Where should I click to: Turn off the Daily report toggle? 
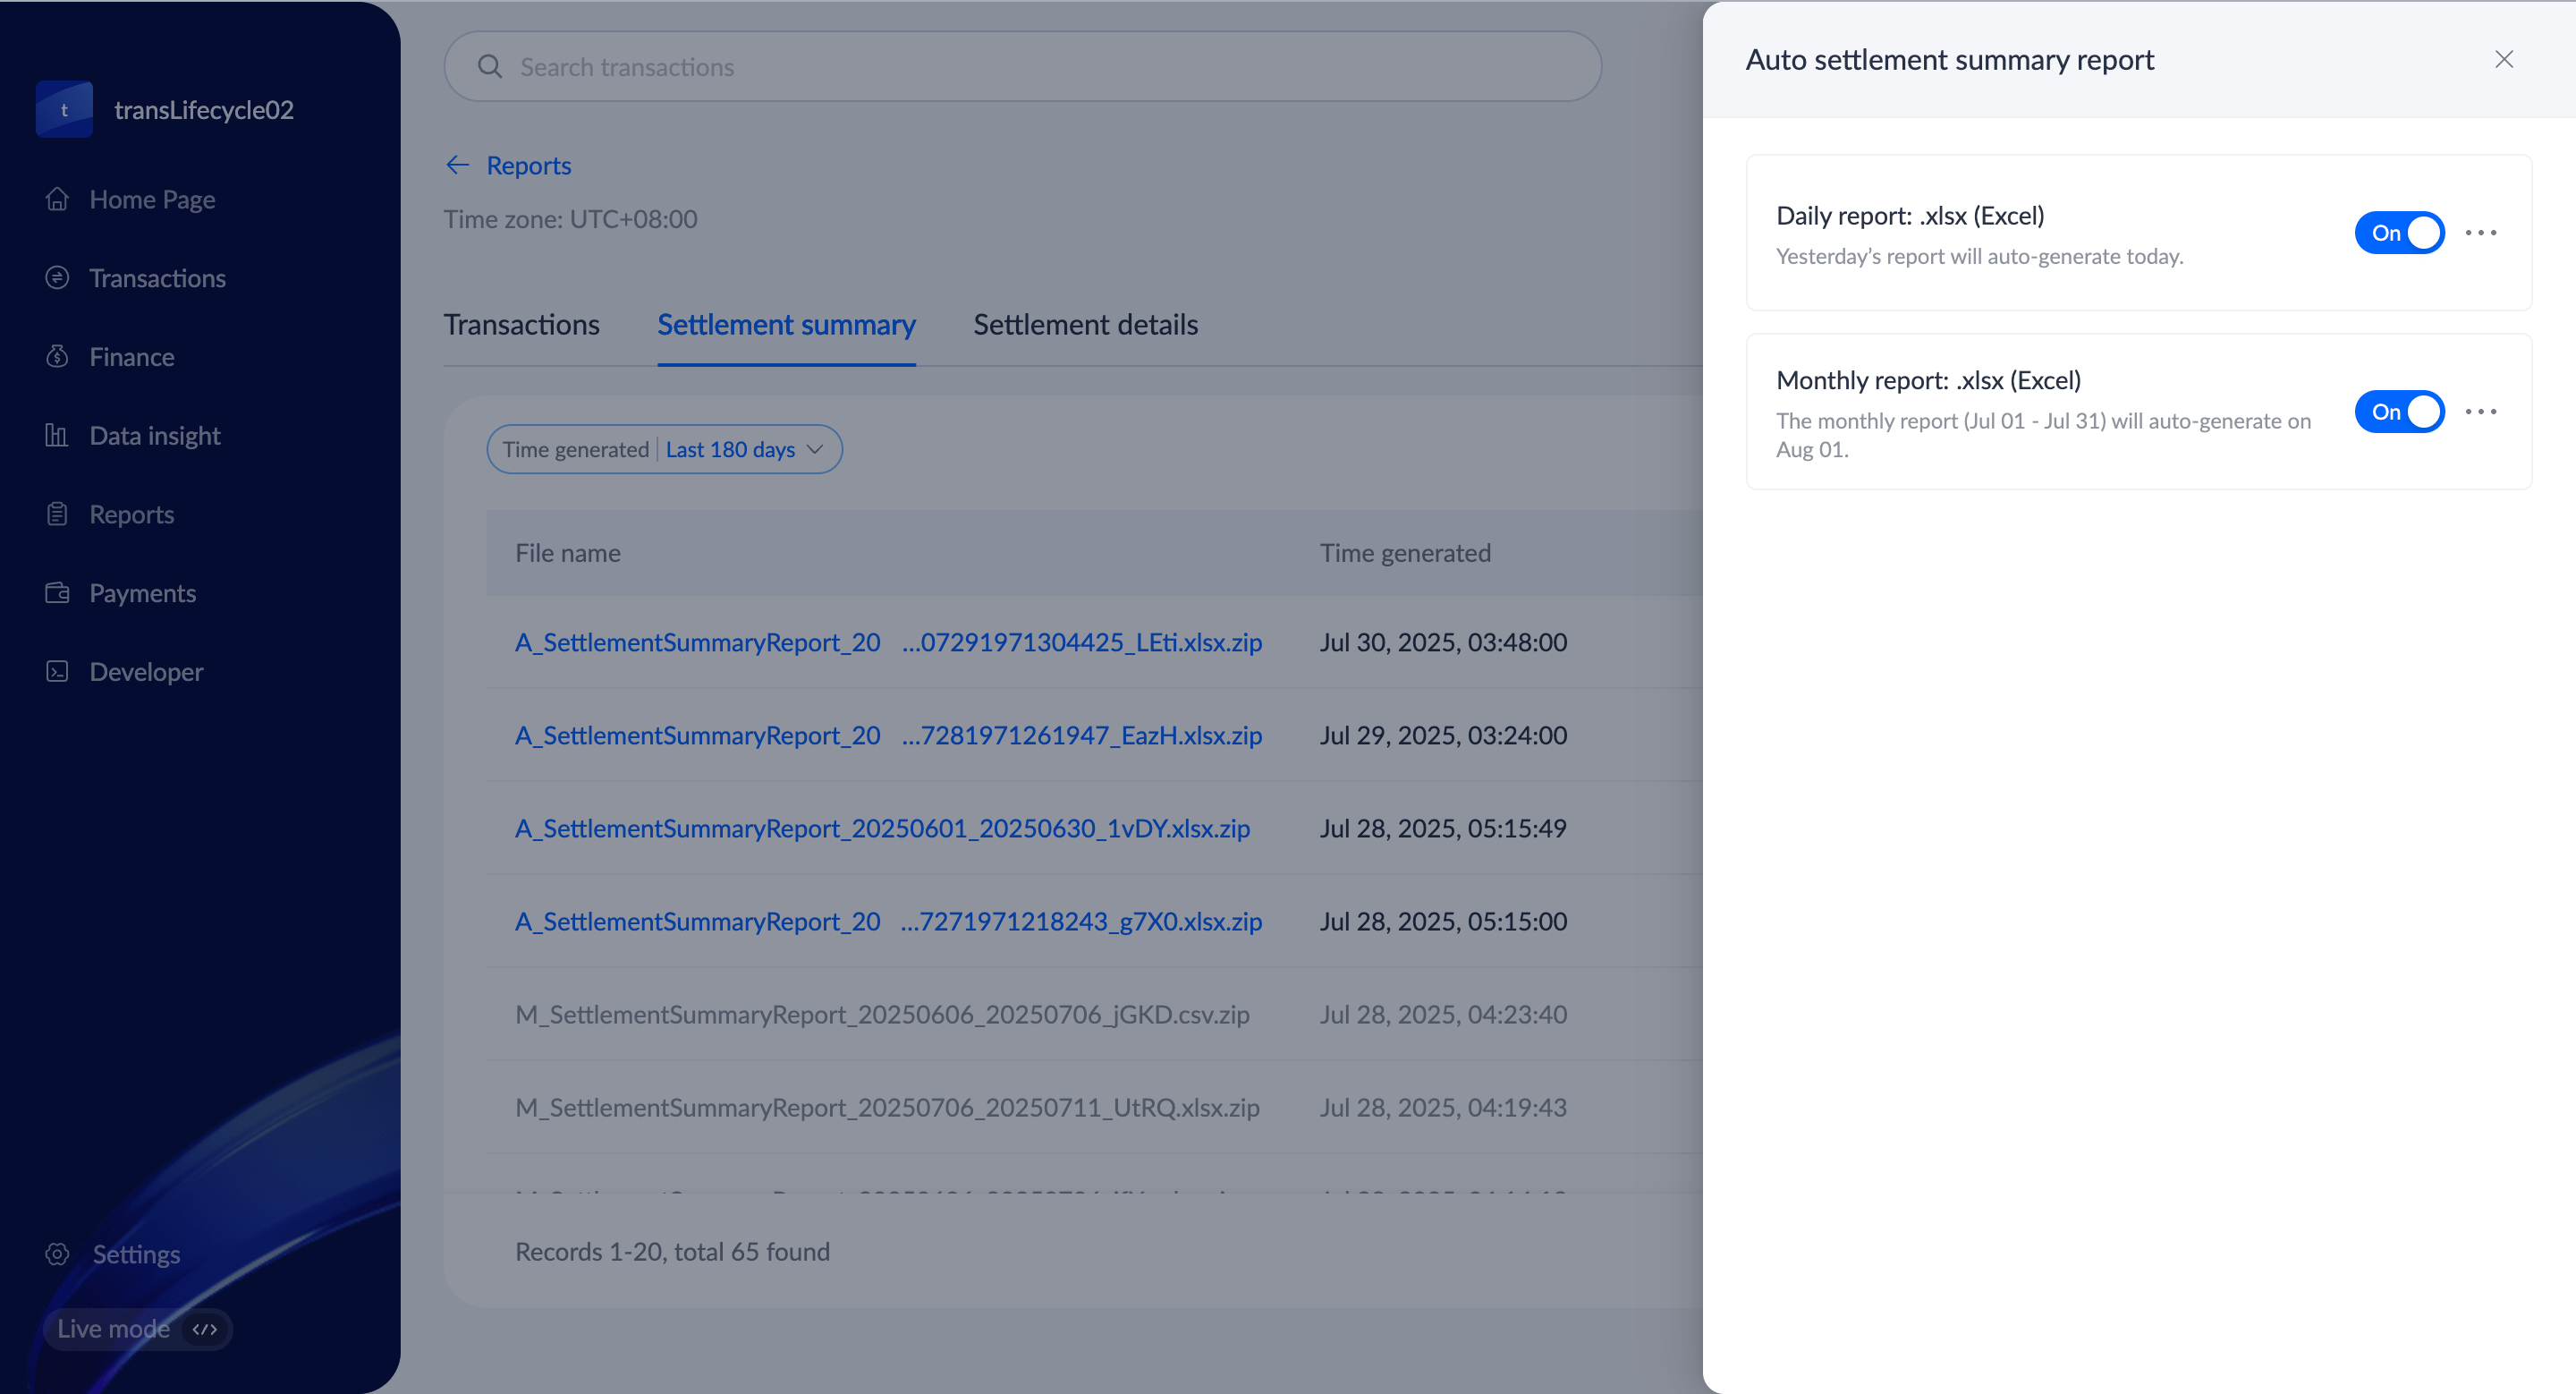pyautogui.click(x=2398, y=233)
